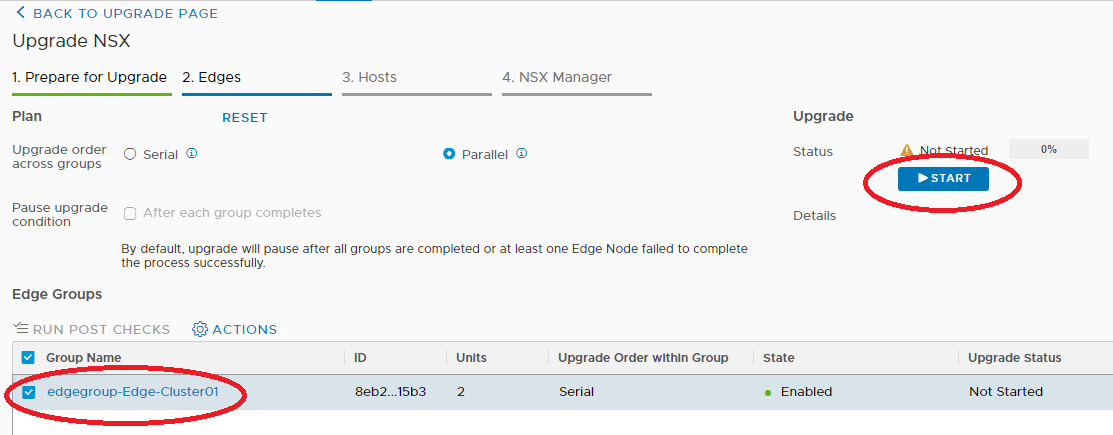Image resolution: width=1113 pixels, height=435 pixels.
Task: Click the RESET plan link
Action: (x=245, y=118)
